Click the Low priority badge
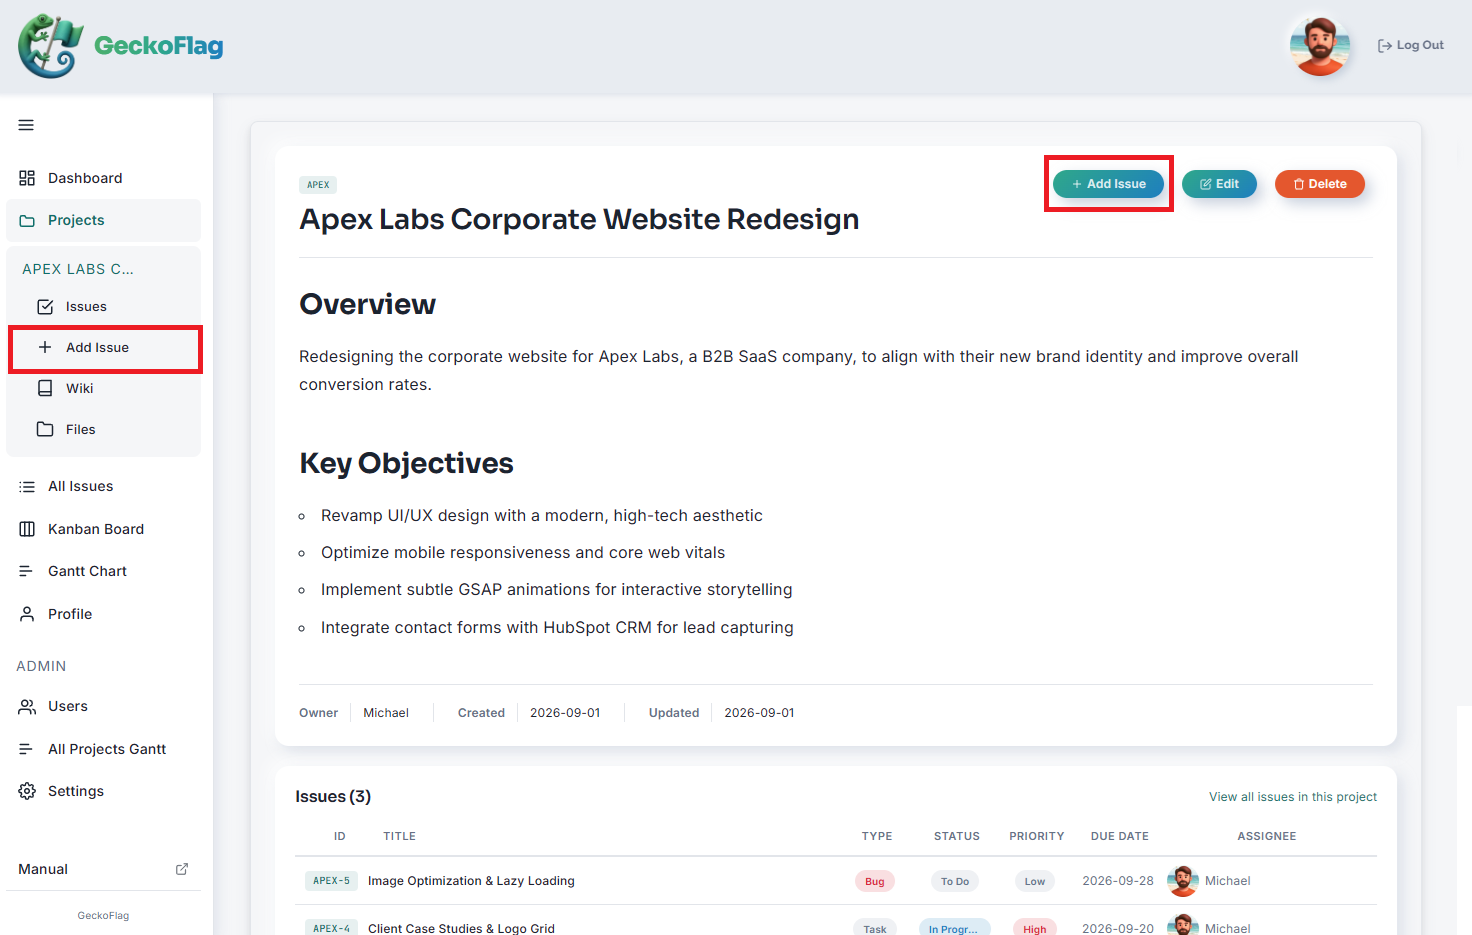The height and width of the screenshot is (935, 1472). pos(1035,881)
